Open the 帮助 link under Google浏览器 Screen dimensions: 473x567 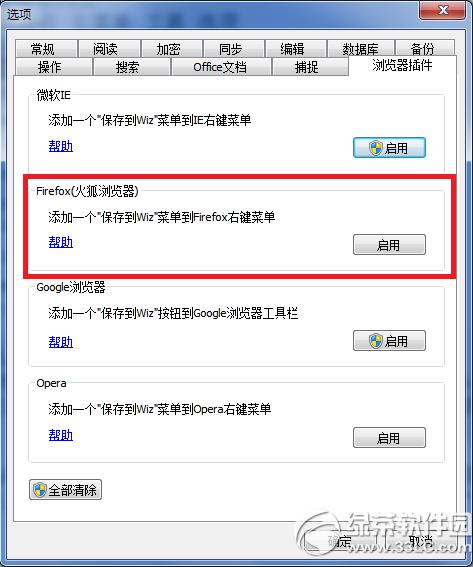(61, 342)
